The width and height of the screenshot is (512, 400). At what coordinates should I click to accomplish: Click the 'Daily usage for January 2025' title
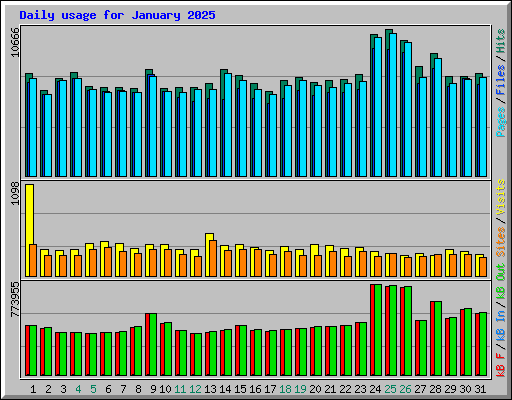[x=117, y=15]
